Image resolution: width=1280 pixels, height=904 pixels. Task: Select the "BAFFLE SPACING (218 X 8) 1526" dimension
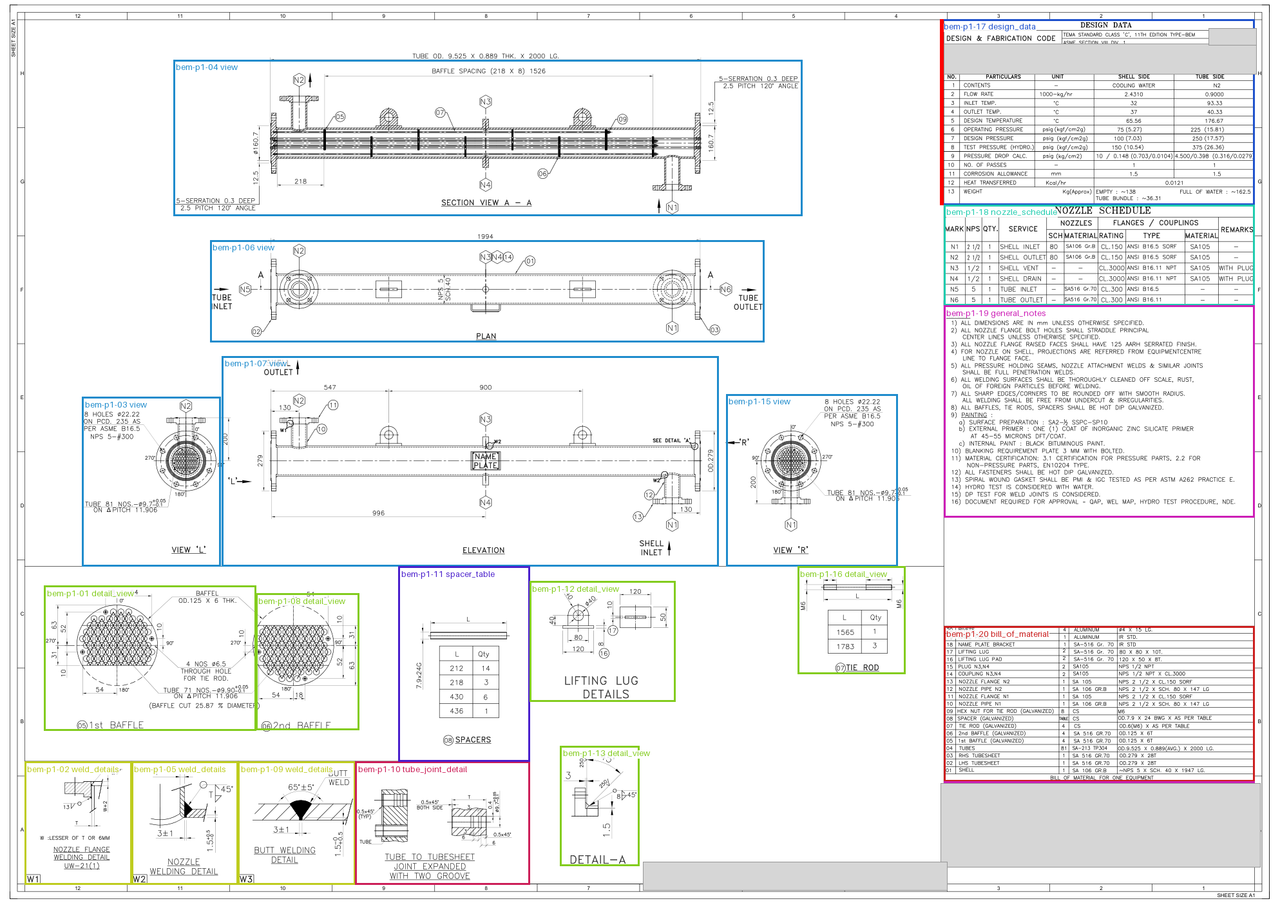click(x=489, y=72)
